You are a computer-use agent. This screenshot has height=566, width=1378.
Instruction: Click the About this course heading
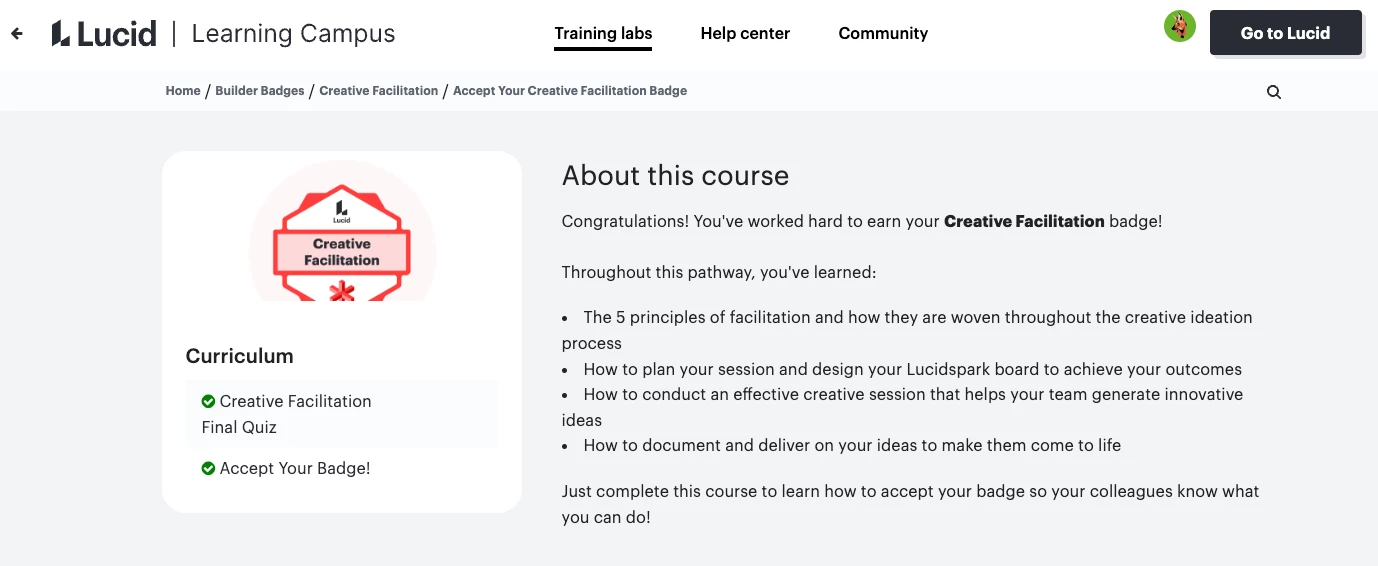[x=675, y=176]
